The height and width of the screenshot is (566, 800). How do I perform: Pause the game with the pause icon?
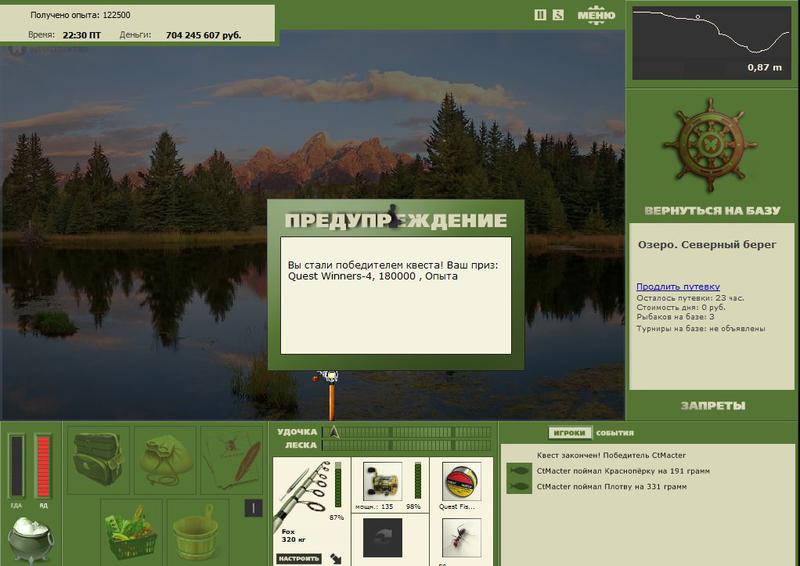click(x=540, y=15)
